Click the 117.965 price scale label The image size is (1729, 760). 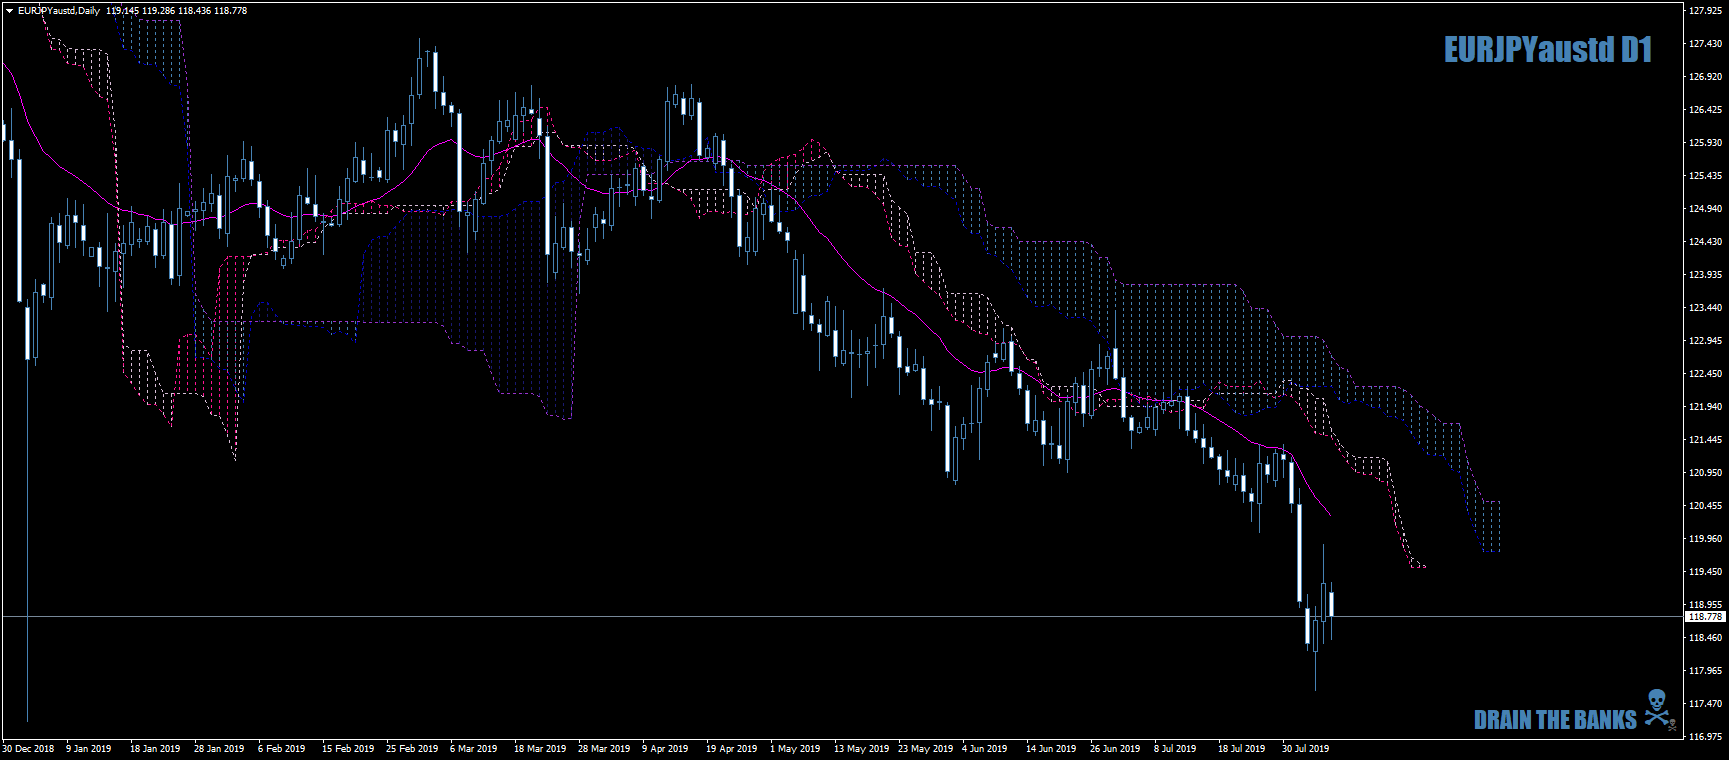click(x=1706, y=671)
